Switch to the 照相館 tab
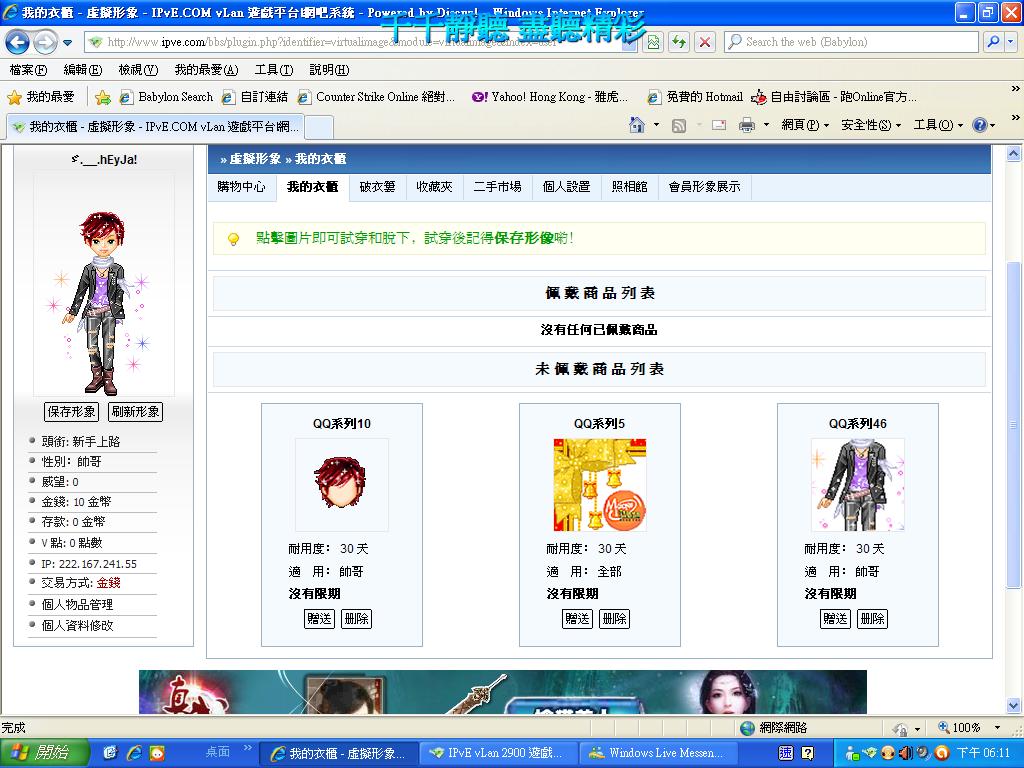The image size is (1024, 768). [630, 187]
